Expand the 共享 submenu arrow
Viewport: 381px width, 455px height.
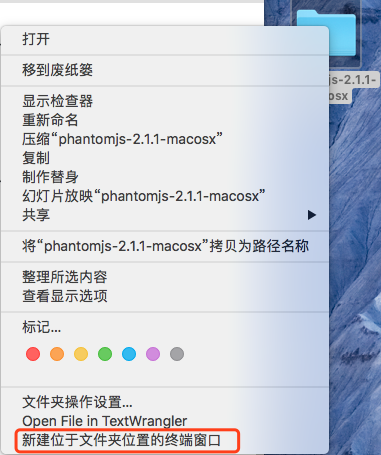pos(312,215)
